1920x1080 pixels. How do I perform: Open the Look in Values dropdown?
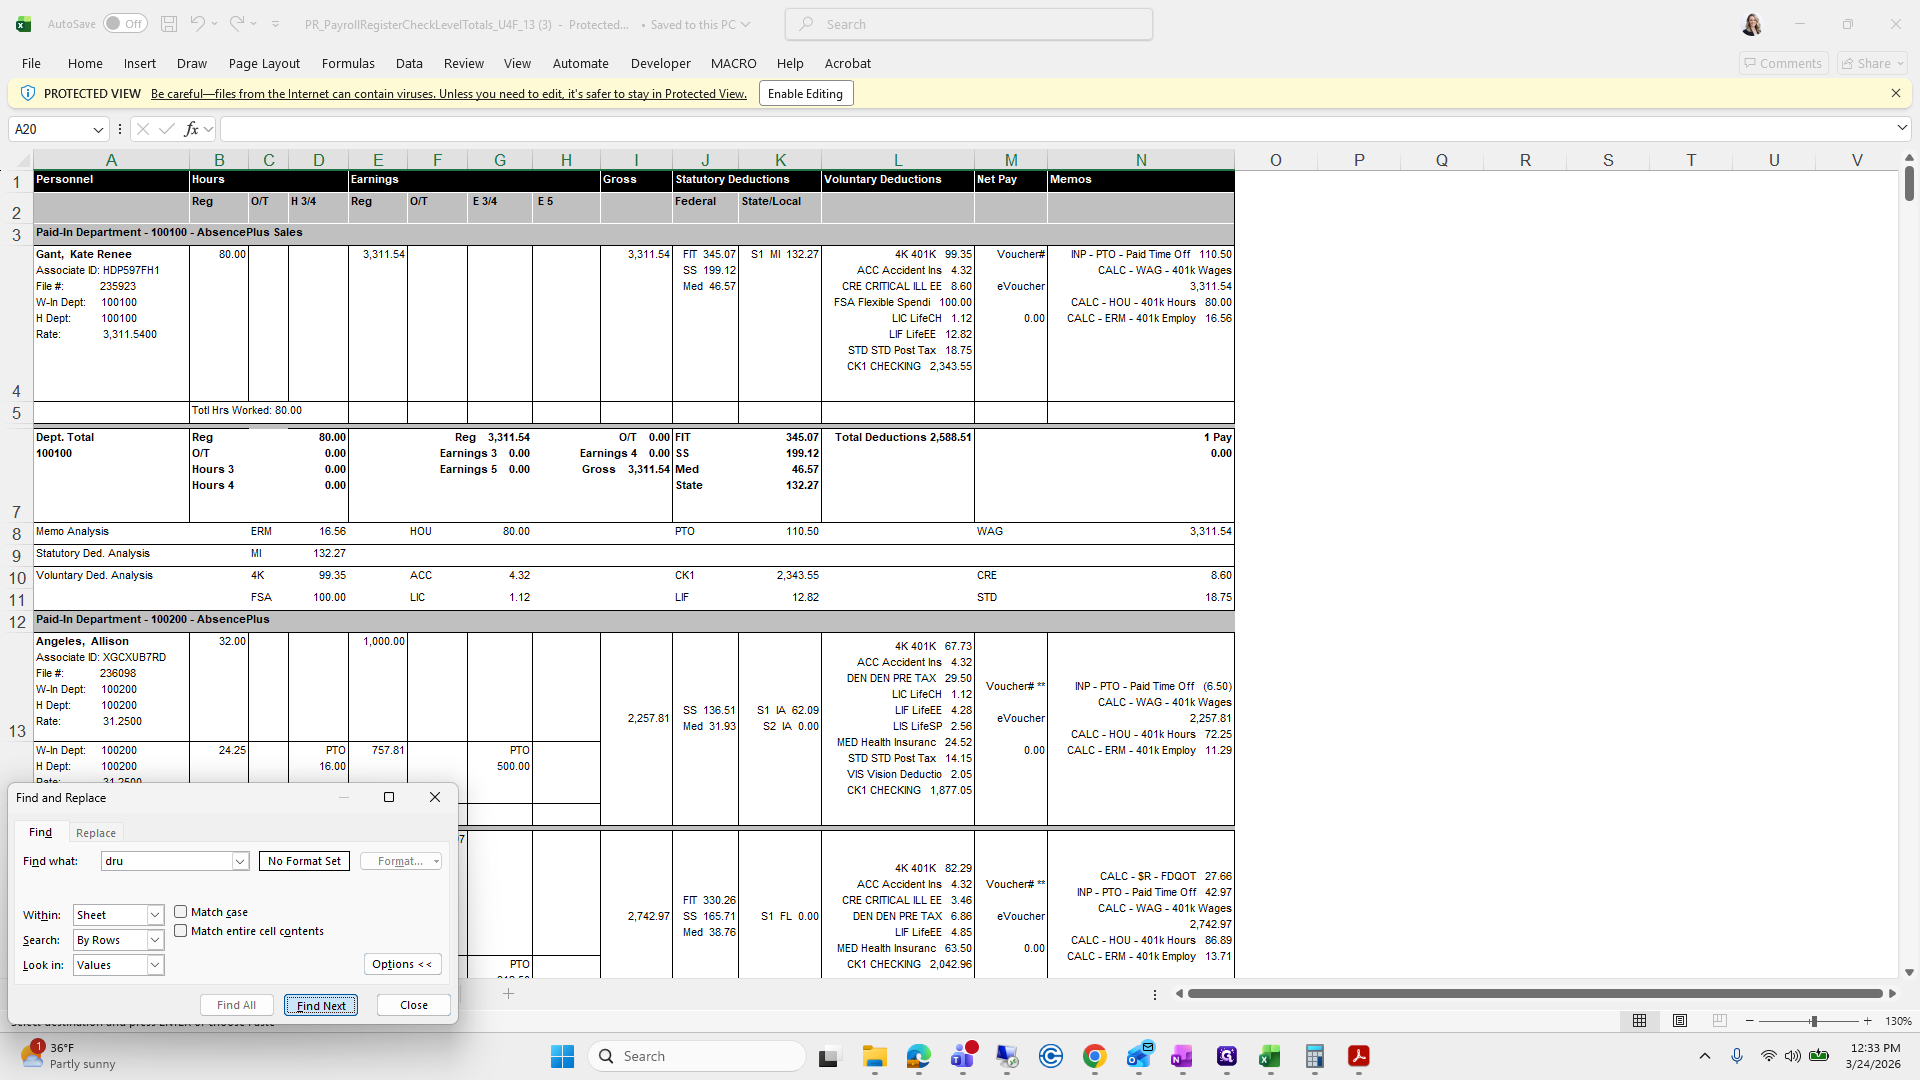point(155,965)
